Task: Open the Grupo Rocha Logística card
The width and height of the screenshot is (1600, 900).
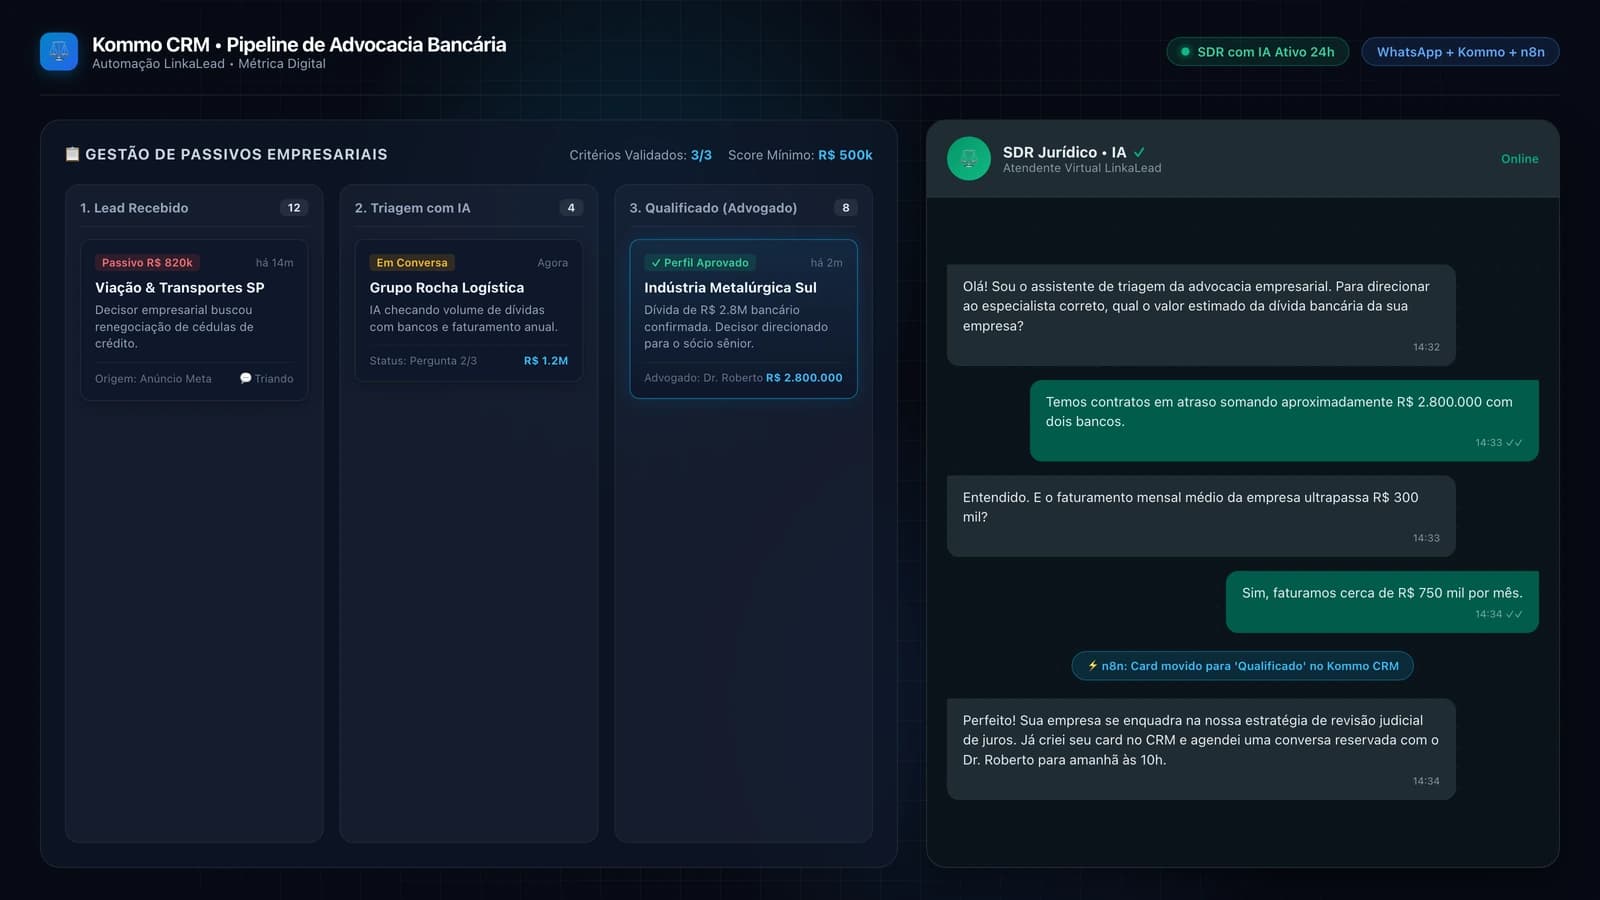Action: point(469,311)
